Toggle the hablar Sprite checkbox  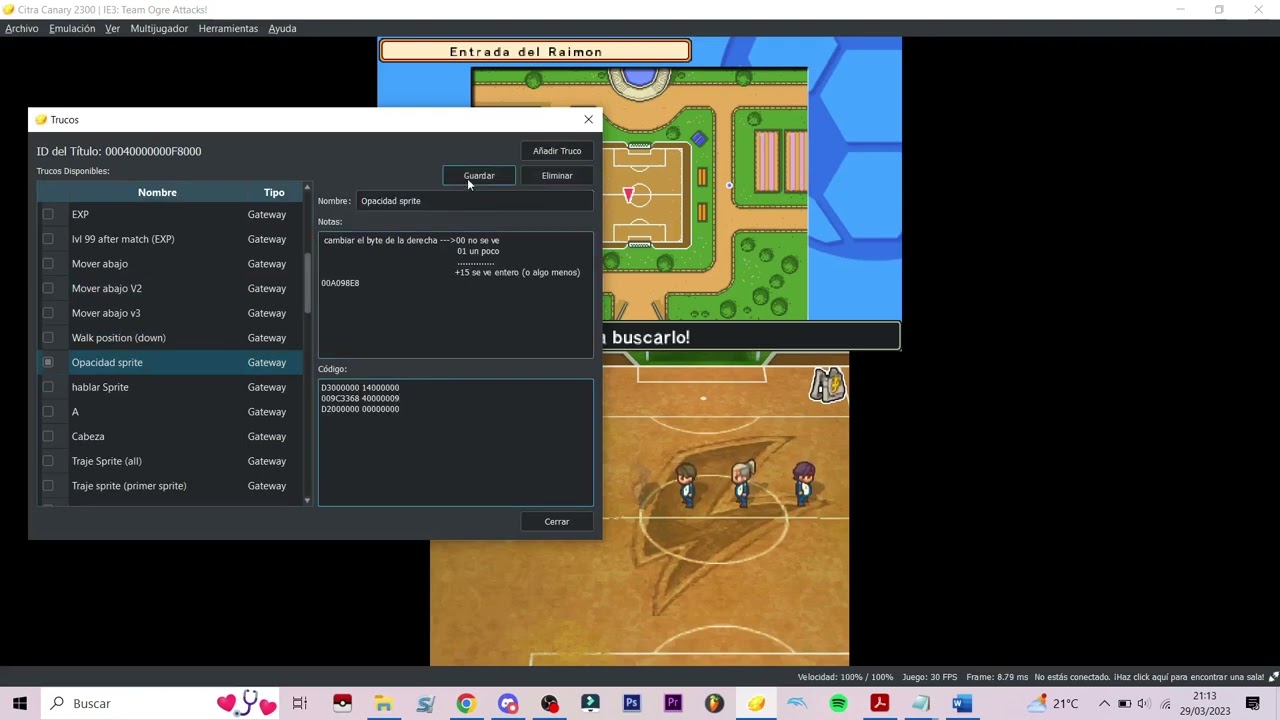pyautogui.click(x=48, y=387)
